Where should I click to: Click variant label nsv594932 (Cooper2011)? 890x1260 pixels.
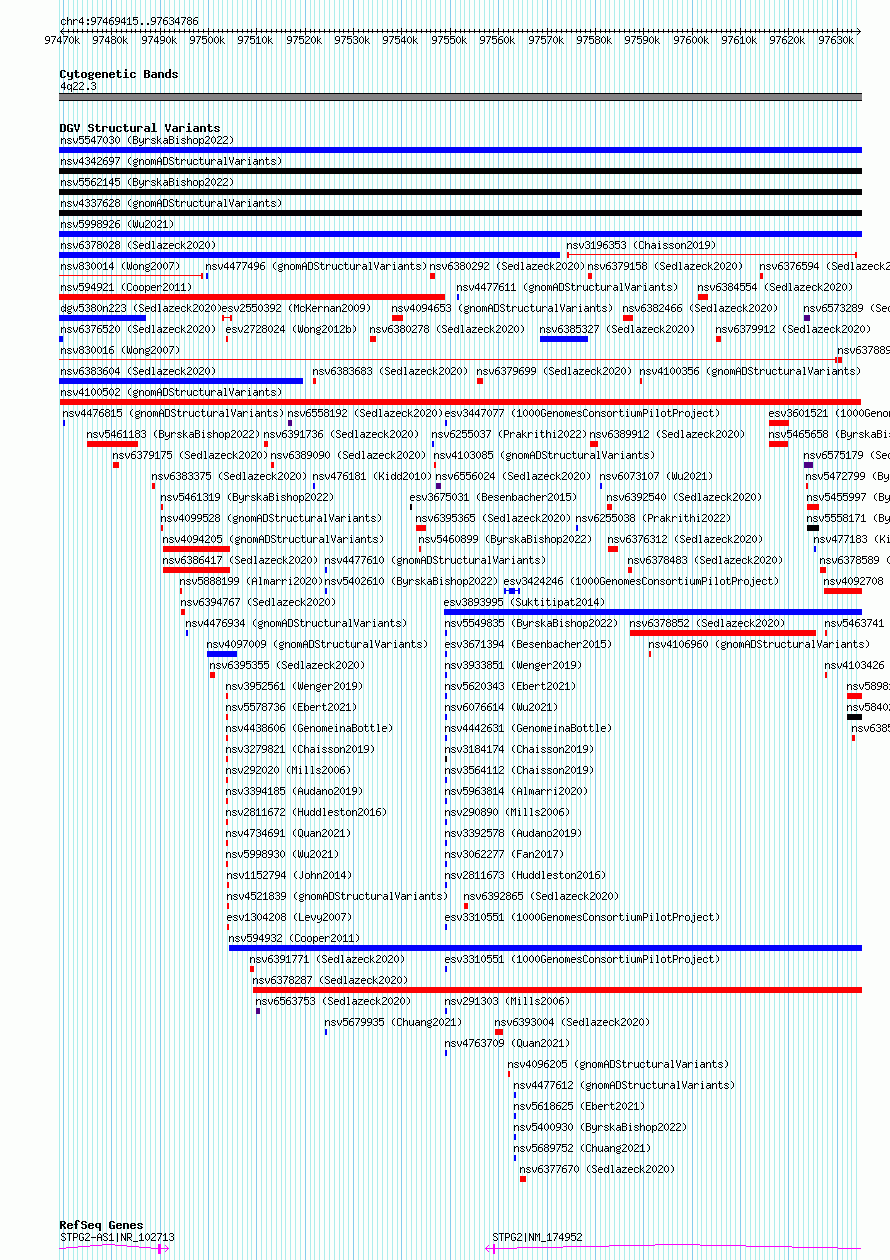(294, 938)
